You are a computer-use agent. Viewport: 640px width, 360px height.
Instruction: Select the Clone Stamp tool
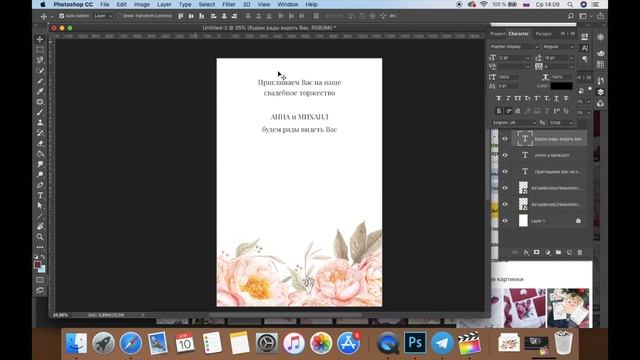coord(40,123)
